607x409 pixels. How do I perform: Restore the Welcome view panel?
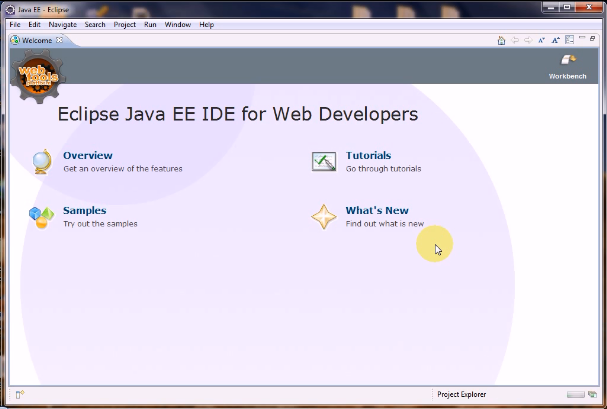pyautogui.click(x=592, y=39)
